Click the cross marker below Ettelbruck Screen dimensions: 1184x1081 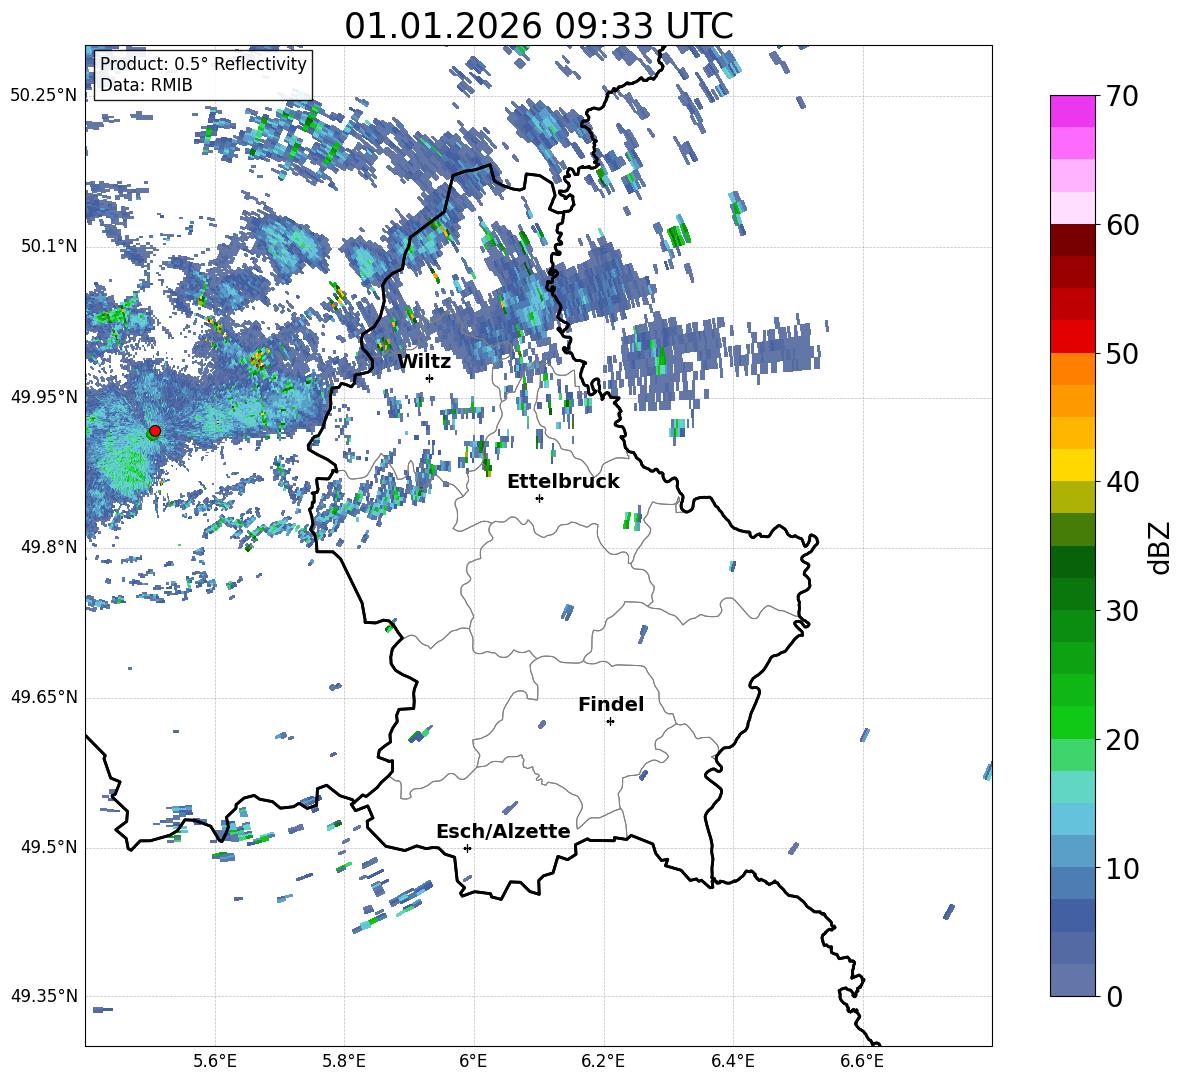539,498
